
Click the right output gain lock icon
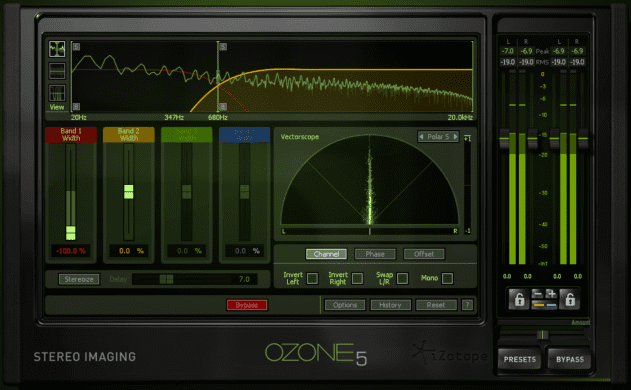(570, 299)
